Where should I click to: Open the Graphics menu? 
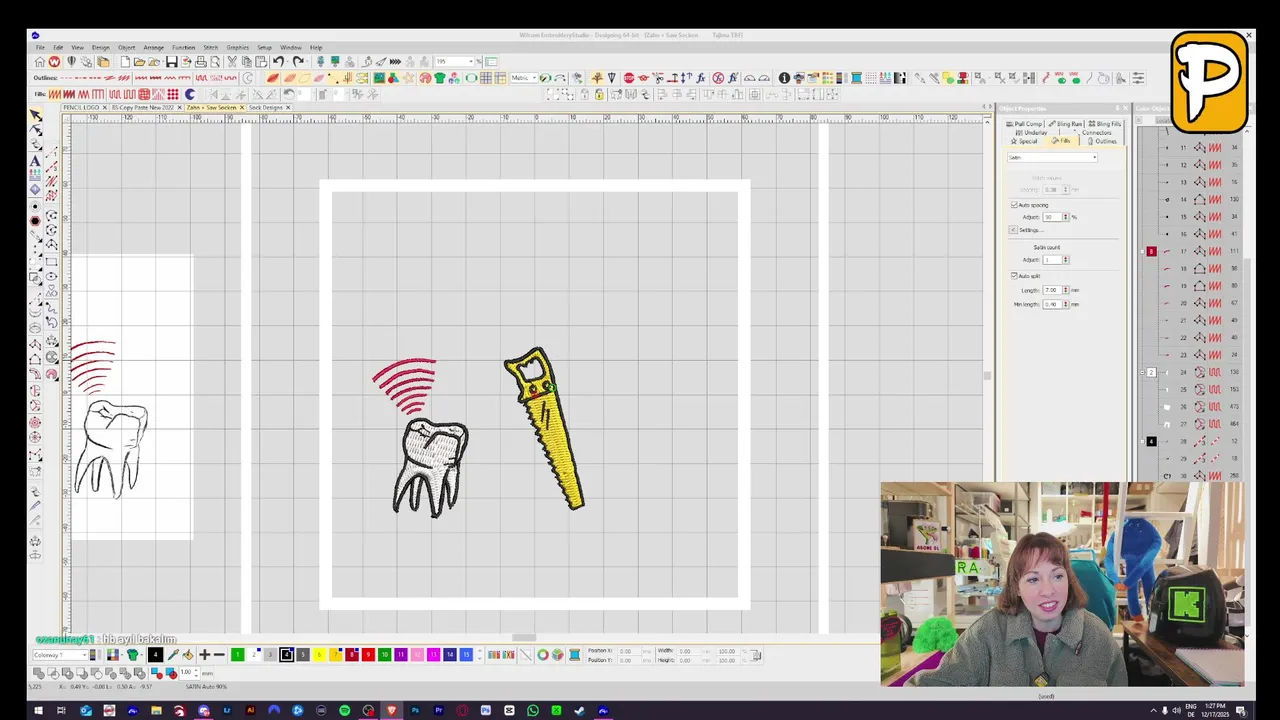(238, 47)
